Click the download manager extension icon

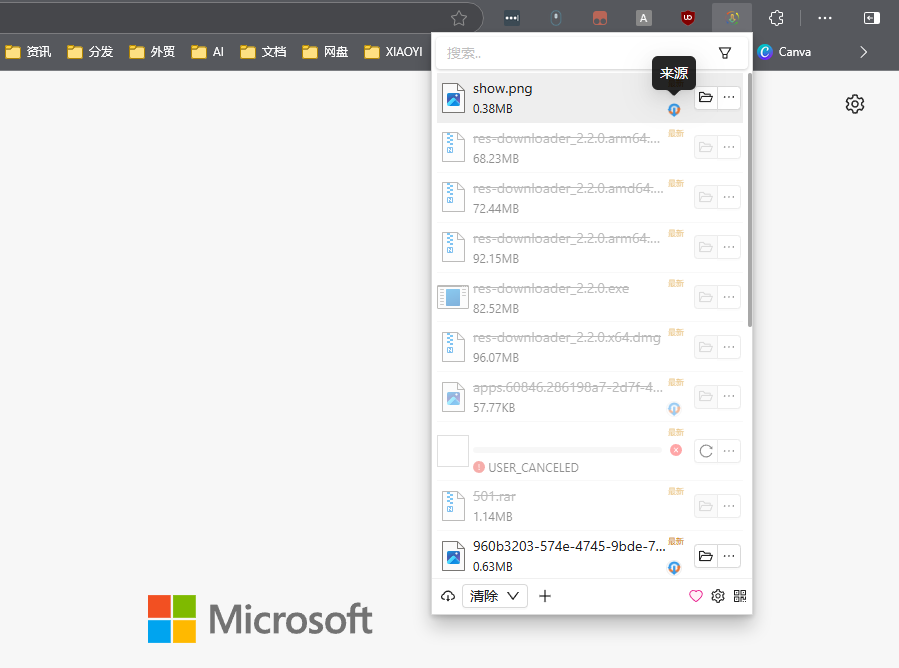point(732,18)
